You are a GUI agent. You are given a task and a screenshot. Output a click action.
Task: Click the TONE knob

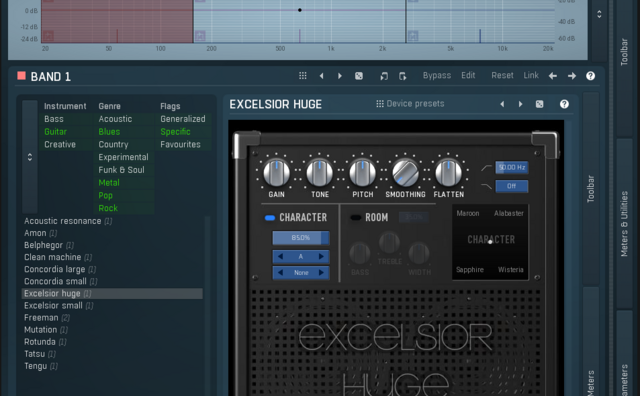[320, 173]
